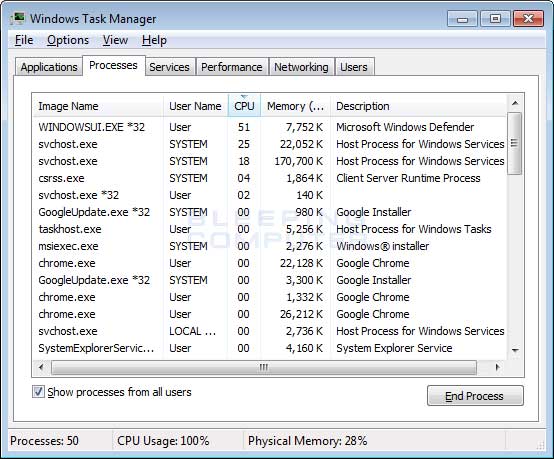Click Processes: 50 in status bar
The width and height of the screenshot is (554, 459).
45,441
